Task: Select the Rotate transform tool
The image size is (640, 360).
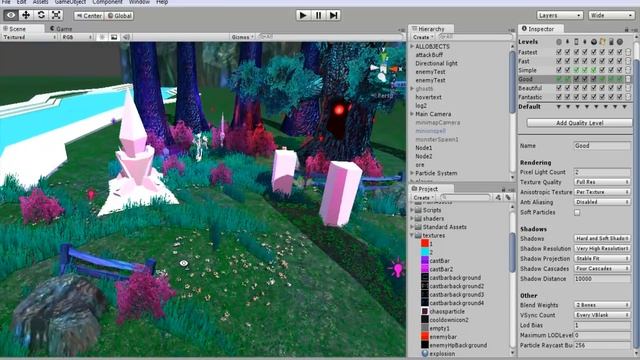Action: 41,16
